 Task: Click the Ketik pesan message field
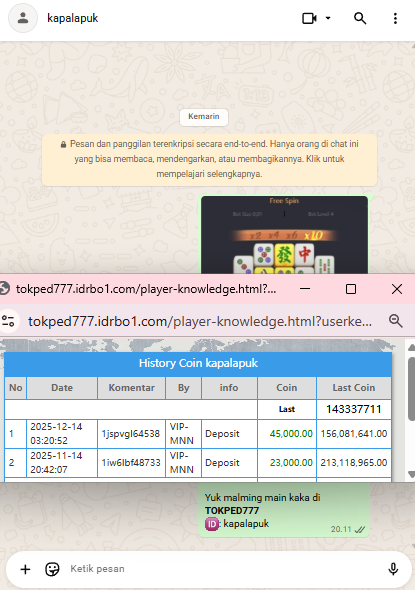click(224, 569)
